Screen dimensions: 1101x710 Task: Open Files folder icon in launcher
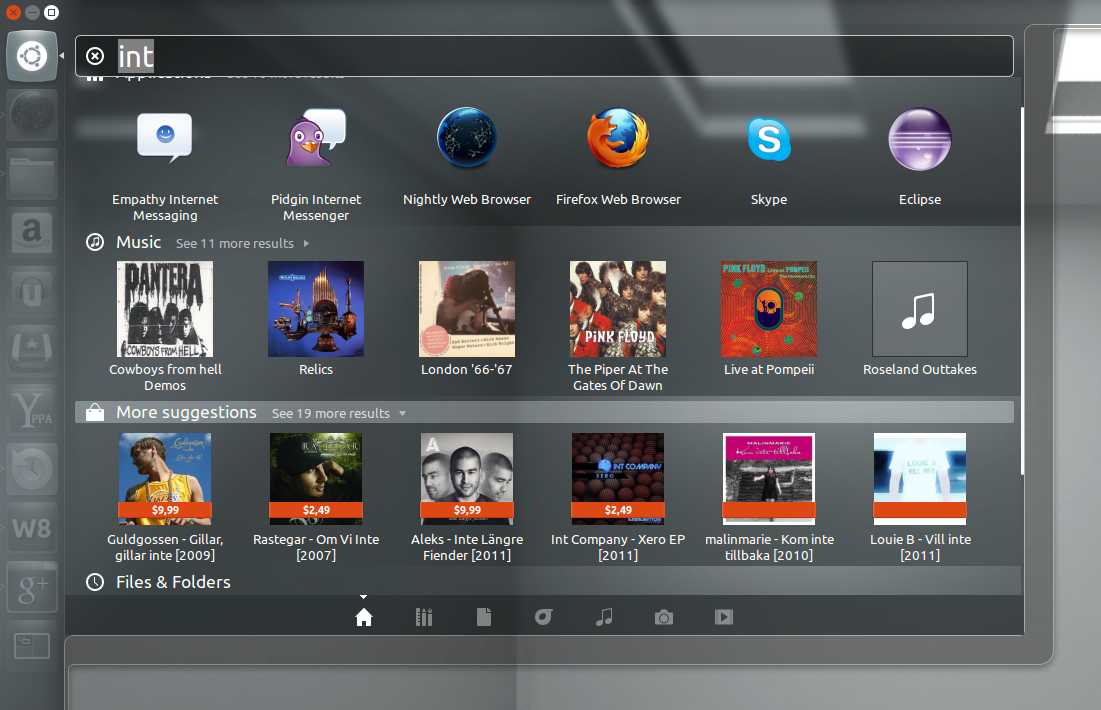pos(32,174)
